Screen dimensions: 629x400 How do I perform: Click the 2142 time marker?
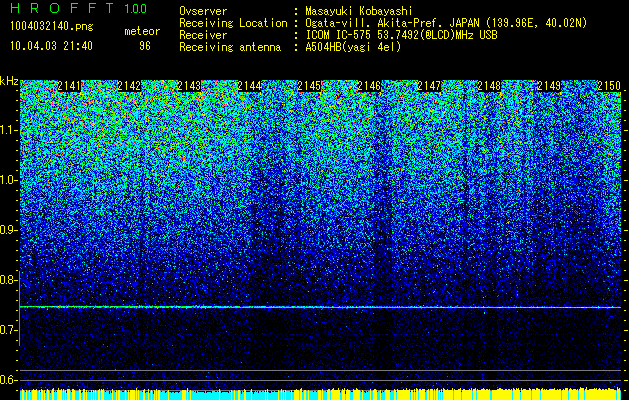129,86
